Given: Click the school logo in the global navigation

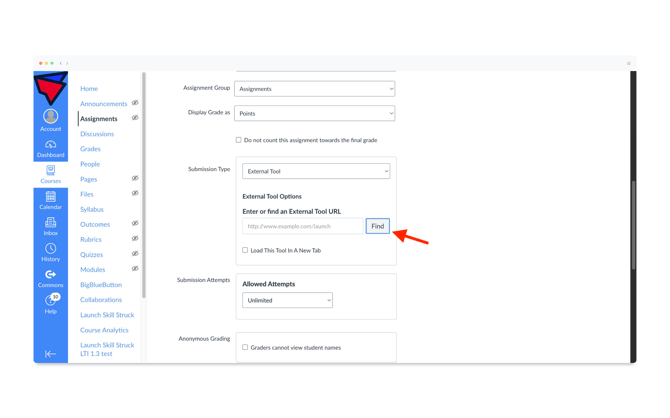Looking at the screenshot, I should [x=50, y=88].
